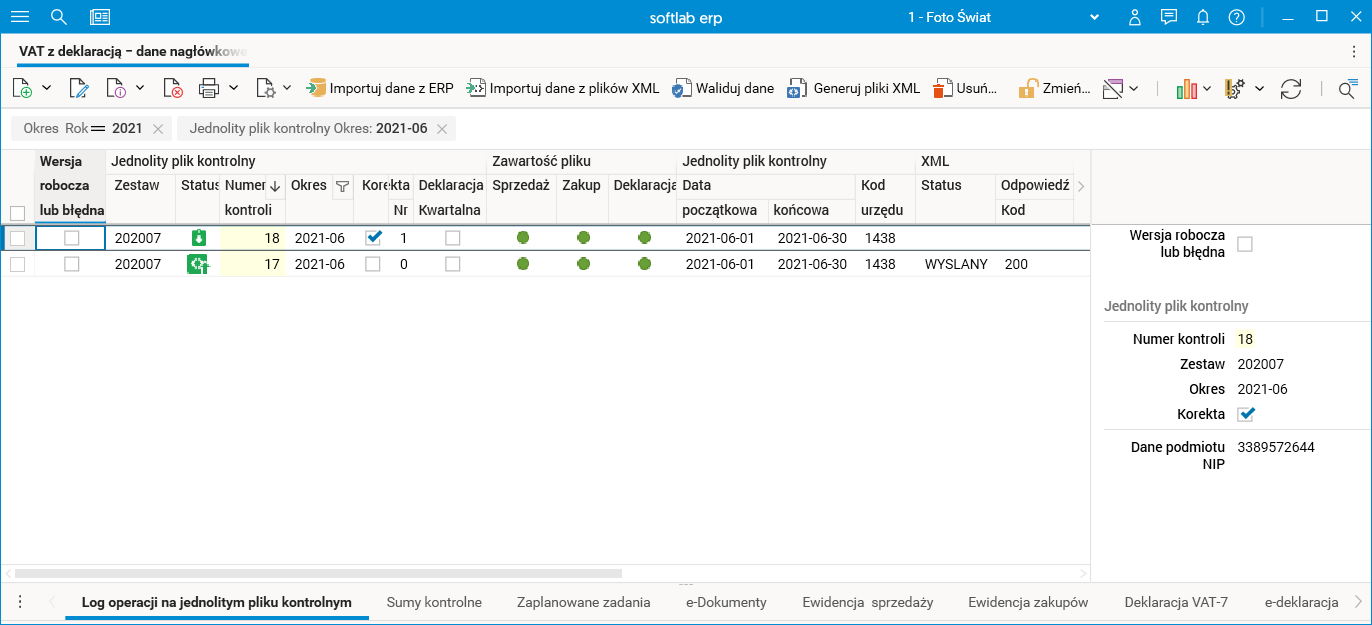Image resolution: width=1372 pixels, height=625 pixels.
Task: Switch to Deklaracja VAT-7 tab
Action: pyautogui.click(x=1176, y=602)
